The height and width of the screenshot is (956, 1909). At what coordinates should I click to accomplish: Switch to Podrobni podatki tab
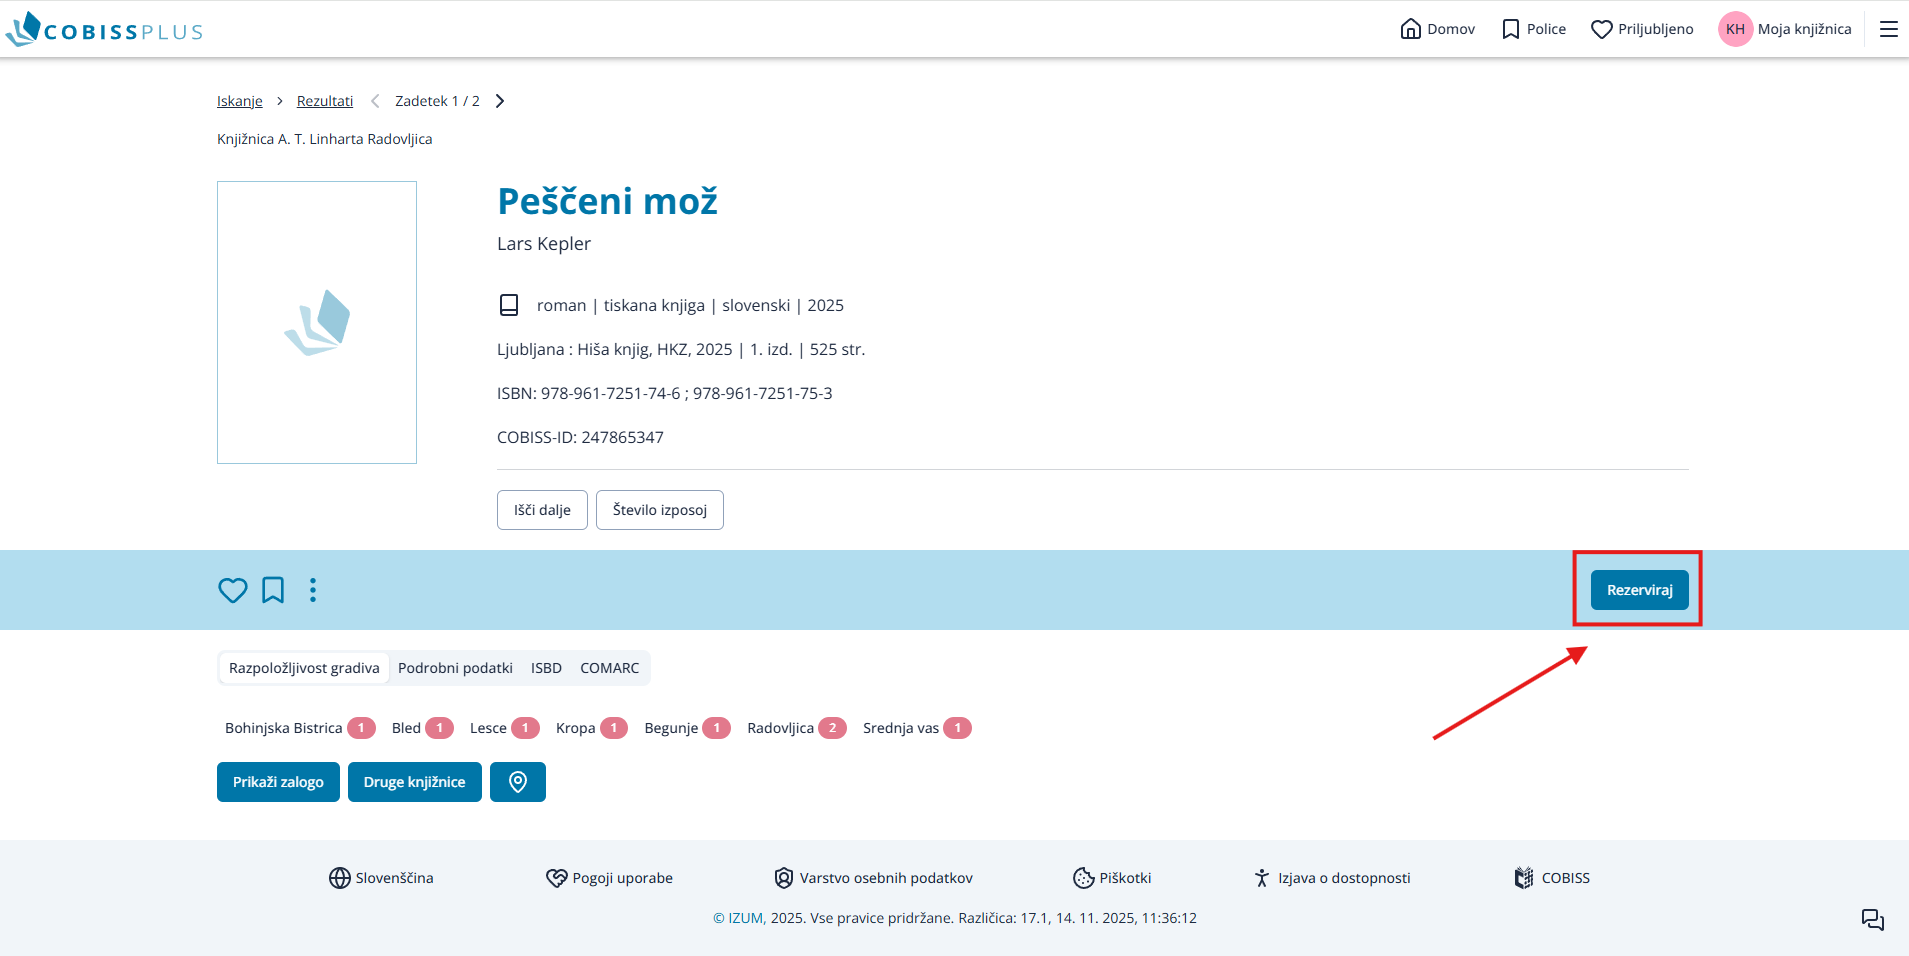click(x=455, y=668)
